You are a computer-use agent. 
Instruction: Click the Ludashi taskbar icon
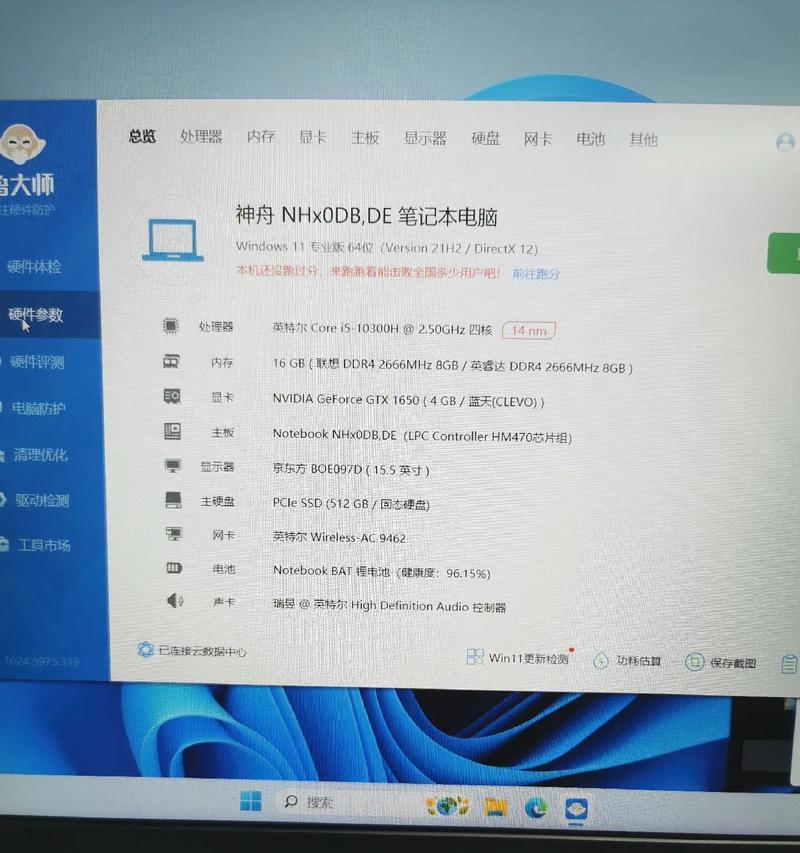[576, 809]
